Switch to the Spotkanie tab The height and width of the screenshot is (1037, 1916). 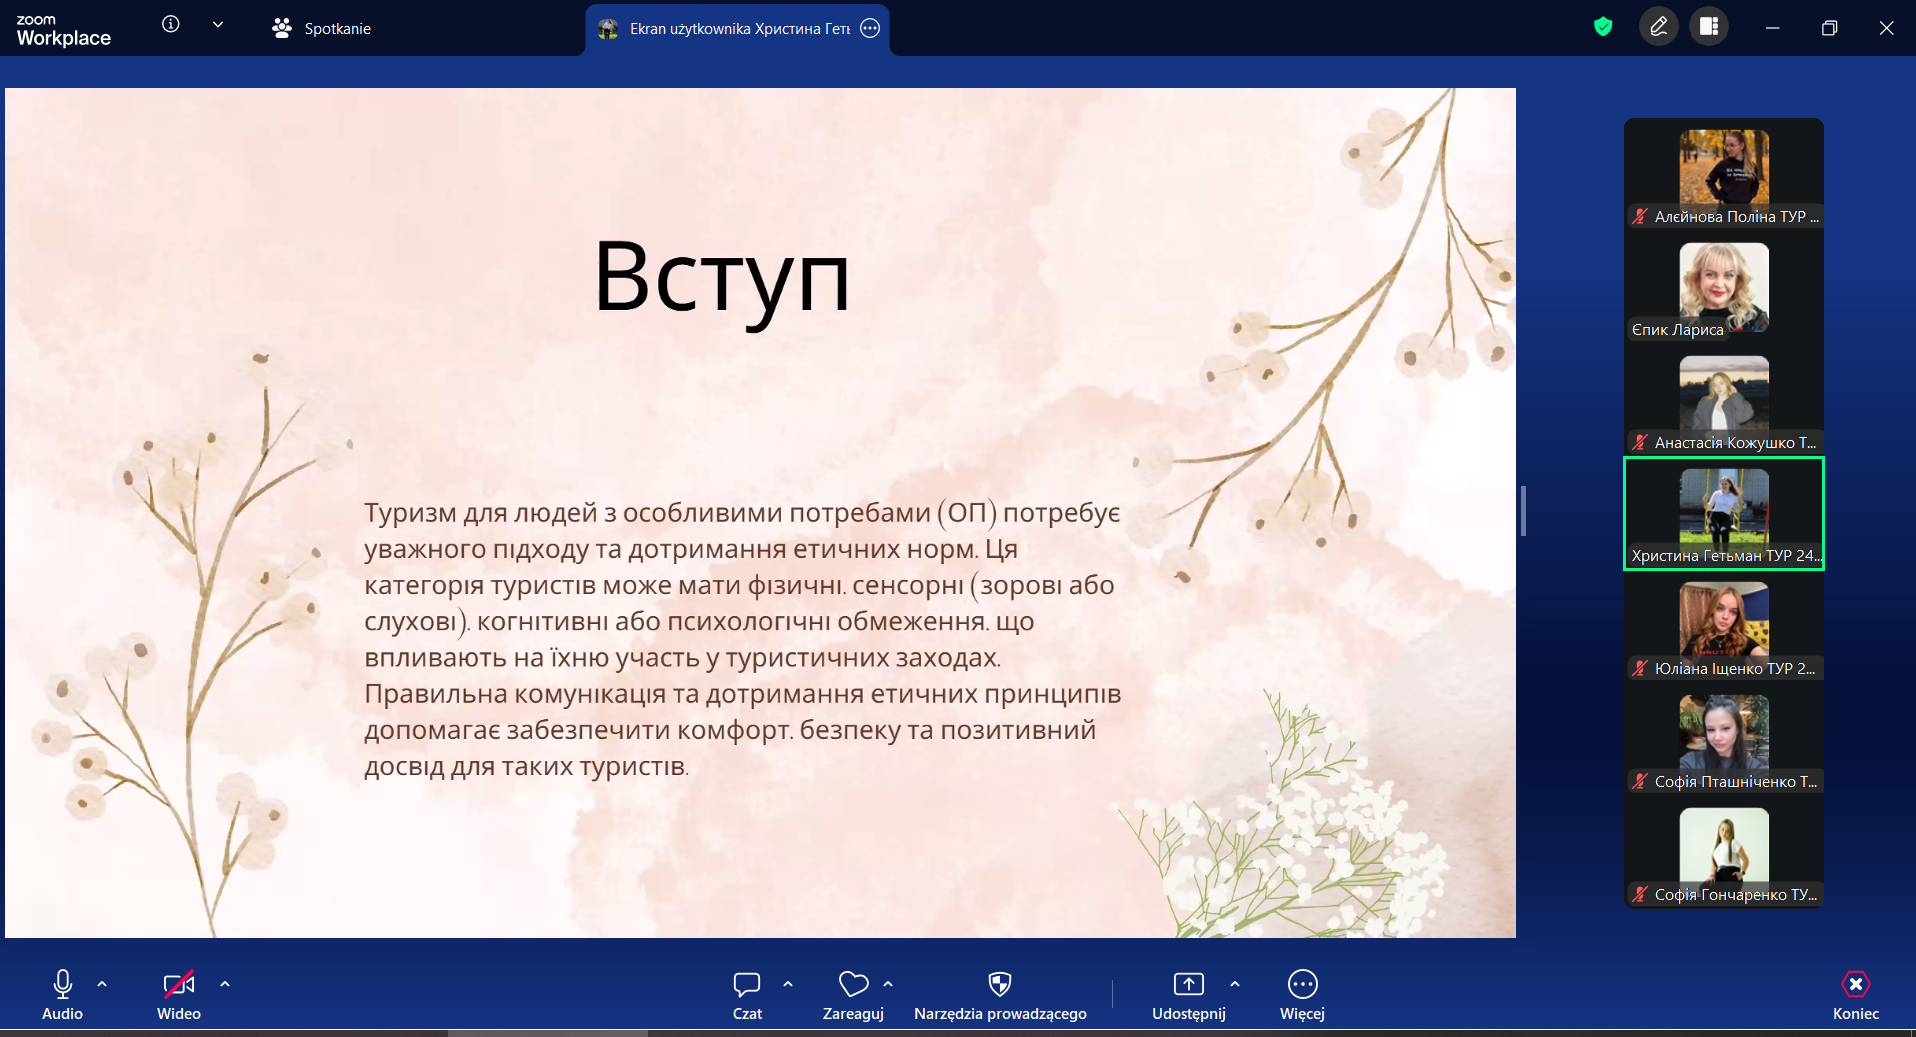click(322, 29)
